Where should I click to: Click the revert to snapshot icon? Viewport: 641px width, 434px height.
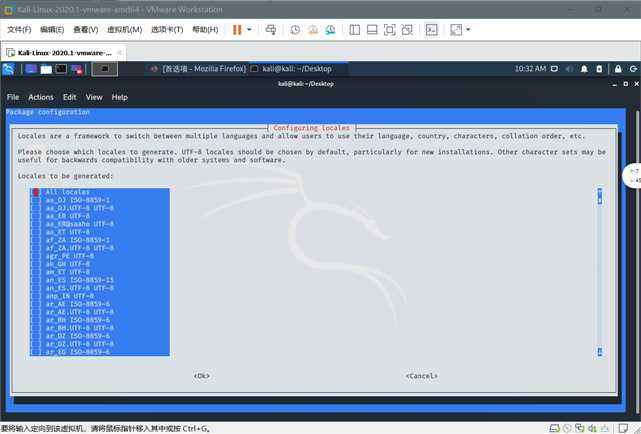313,29
